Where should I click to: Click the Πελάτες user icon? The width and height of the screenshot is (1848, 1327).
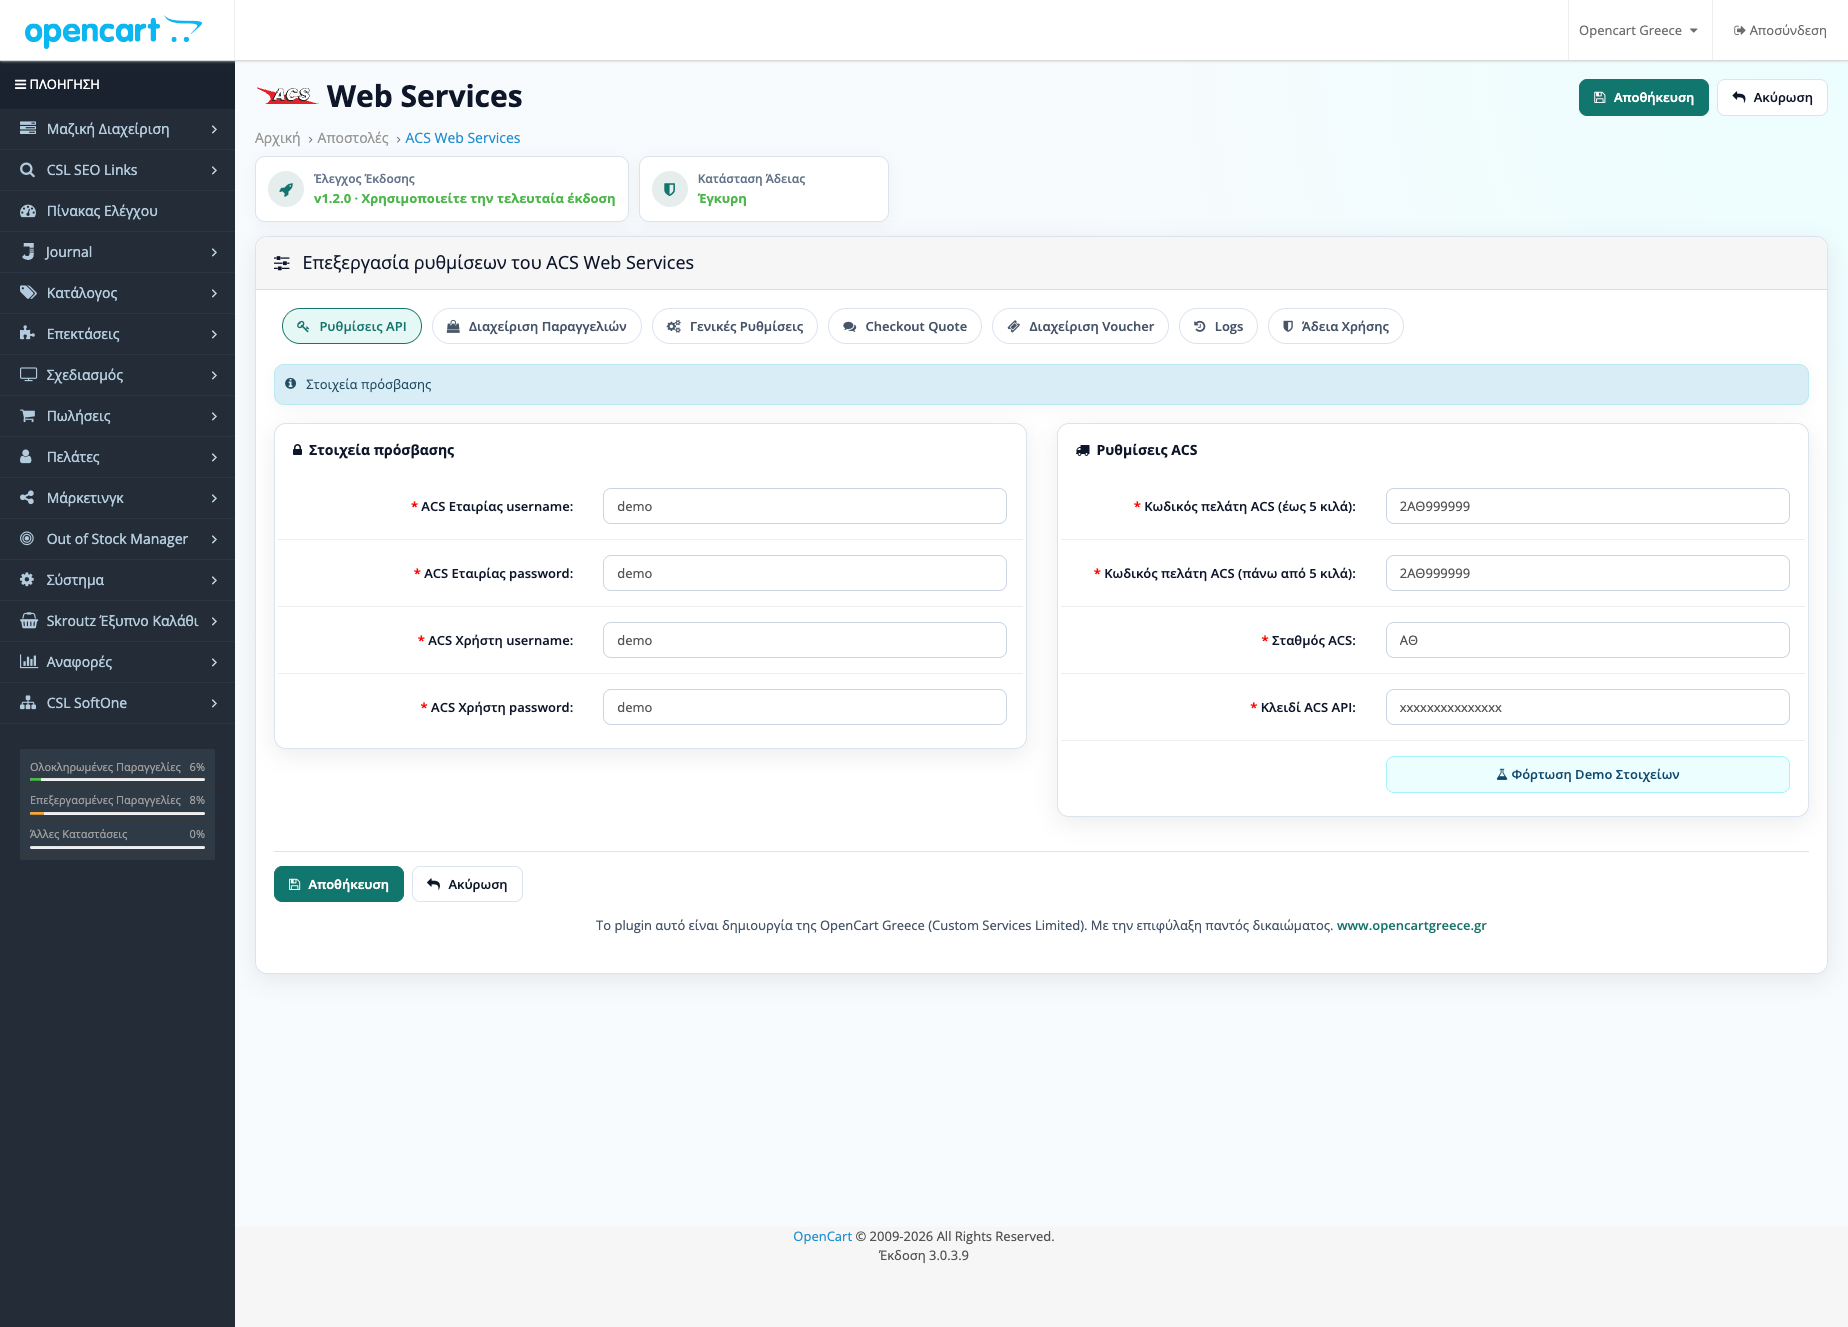[27, 457]
